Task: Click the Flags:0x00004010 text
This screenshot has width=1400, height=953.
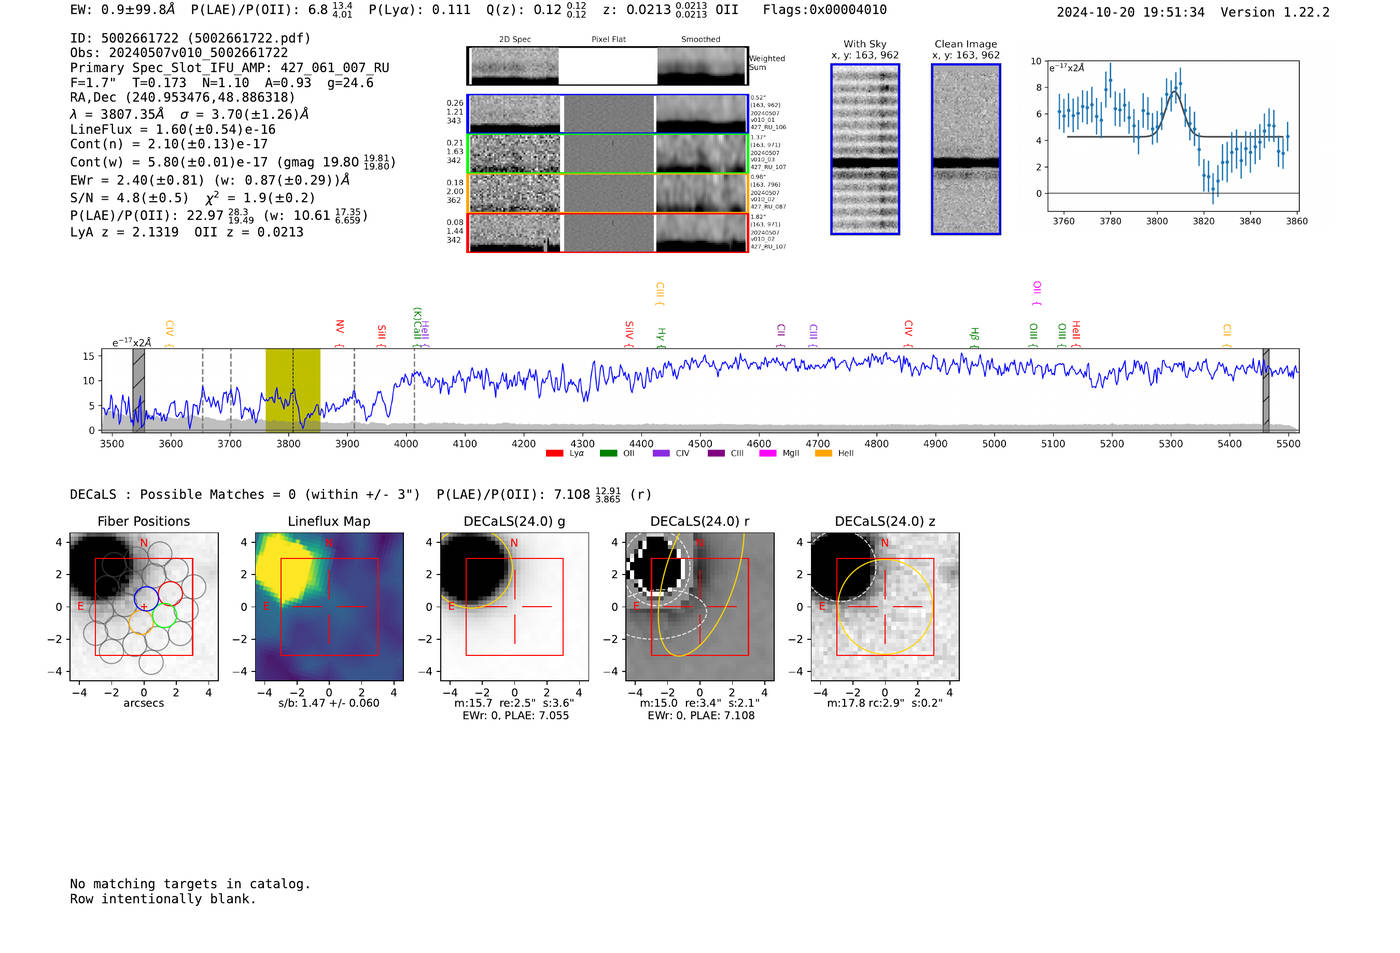Action: click(825, 10)
